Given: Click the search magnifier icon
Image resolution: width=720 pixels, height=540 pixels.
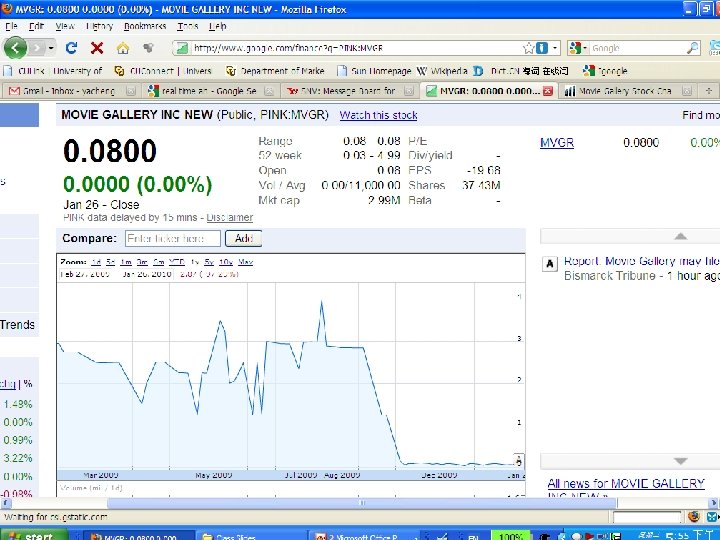Looking at the screenshot, I should point(692,48).
